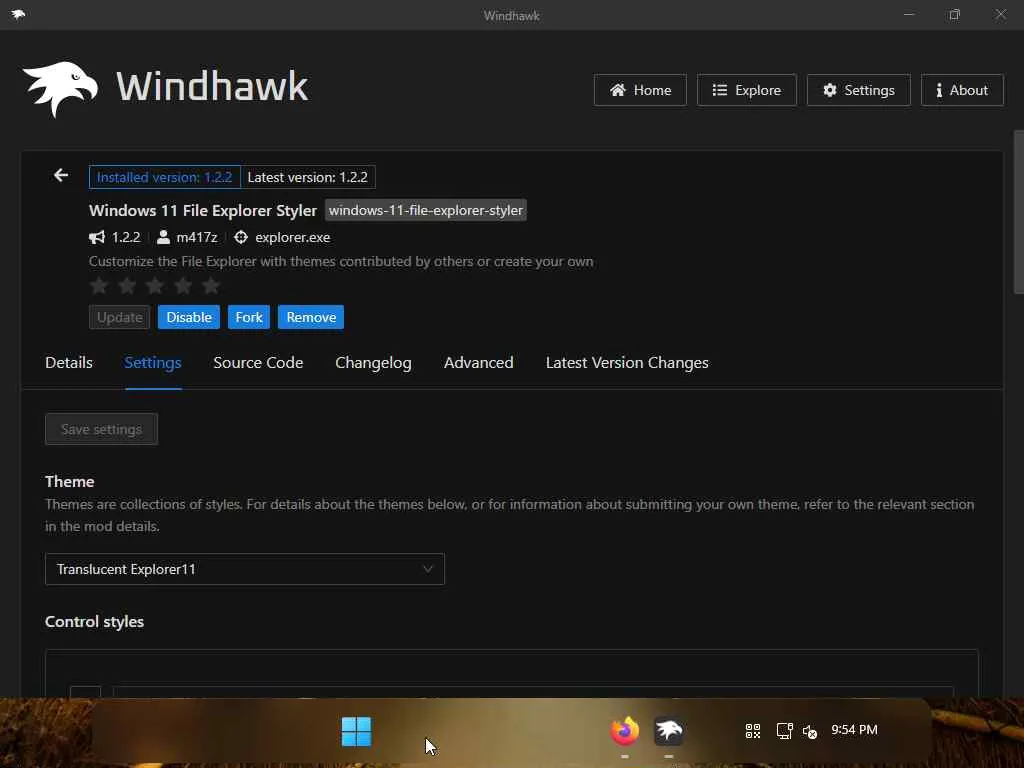This screenshot has width=1024, height=768.
Task: Go to the Home page
Action: (640, 90)
